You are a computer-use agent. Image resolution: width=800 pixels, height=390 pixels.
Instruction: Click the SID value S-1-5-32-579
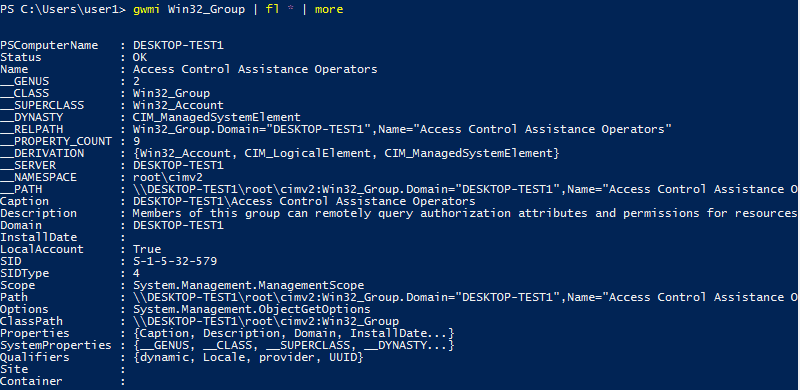175,261
